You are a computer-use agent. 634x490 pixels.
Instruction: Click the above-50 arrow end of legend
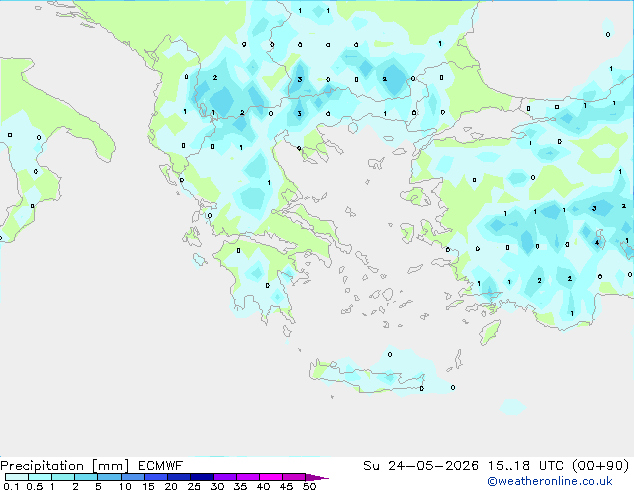click(317, 477)
